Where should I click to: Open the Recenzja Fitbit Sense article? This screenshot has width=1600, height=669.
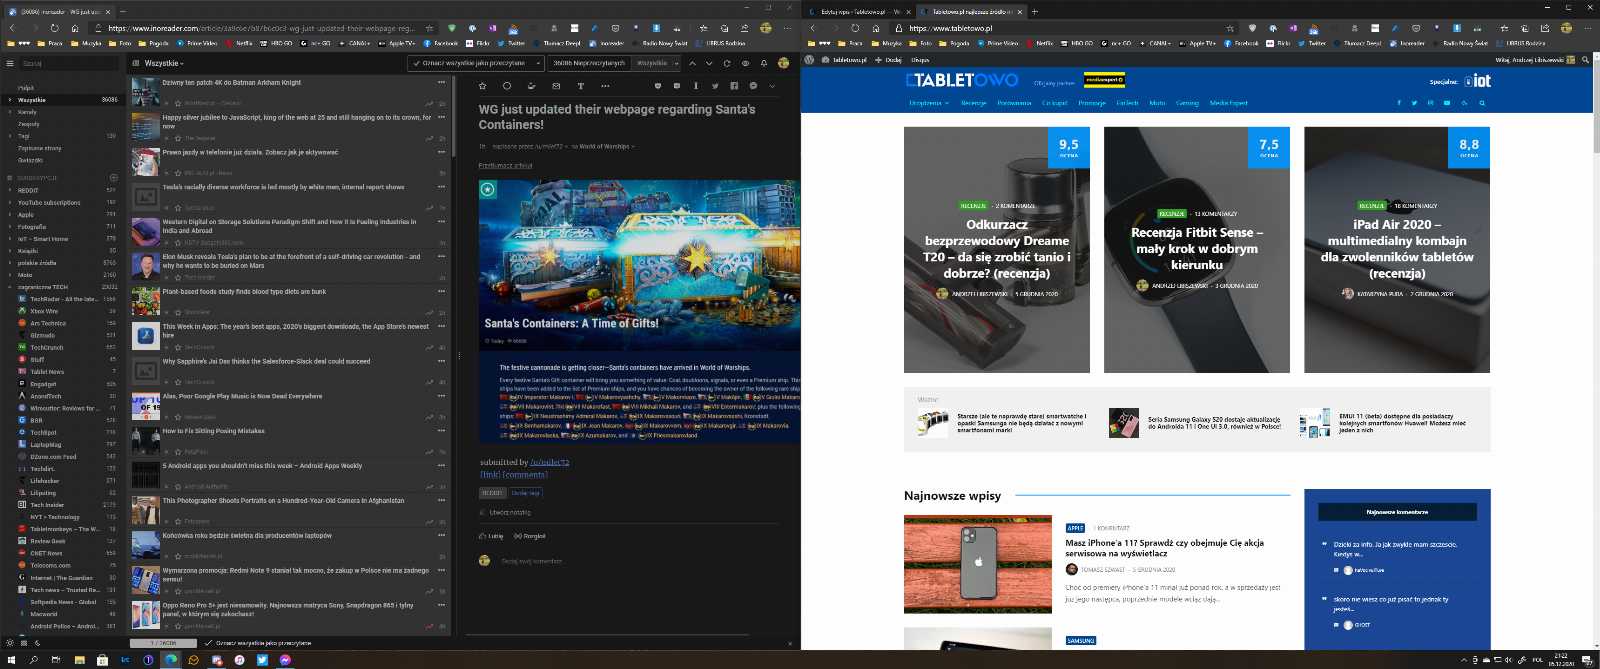pos(1197,249)
